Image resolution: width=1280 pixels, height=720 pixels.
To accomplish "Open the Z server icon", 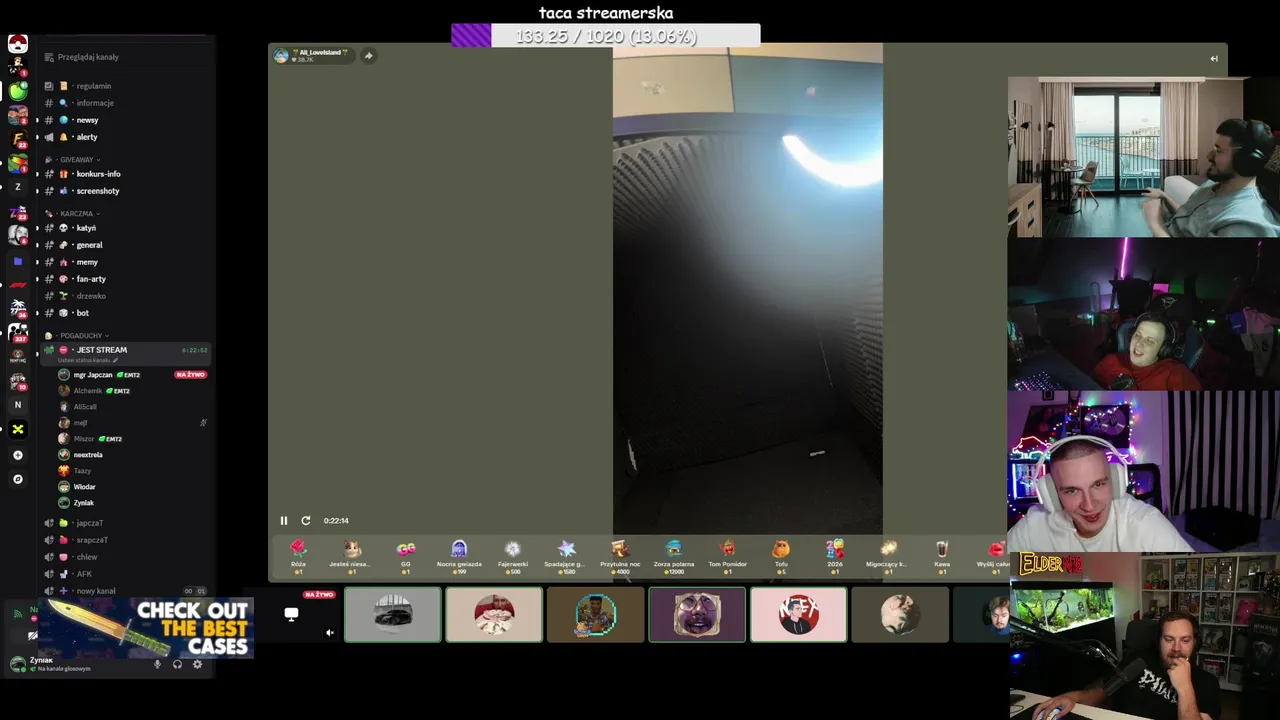I will [x=17, y=187].
